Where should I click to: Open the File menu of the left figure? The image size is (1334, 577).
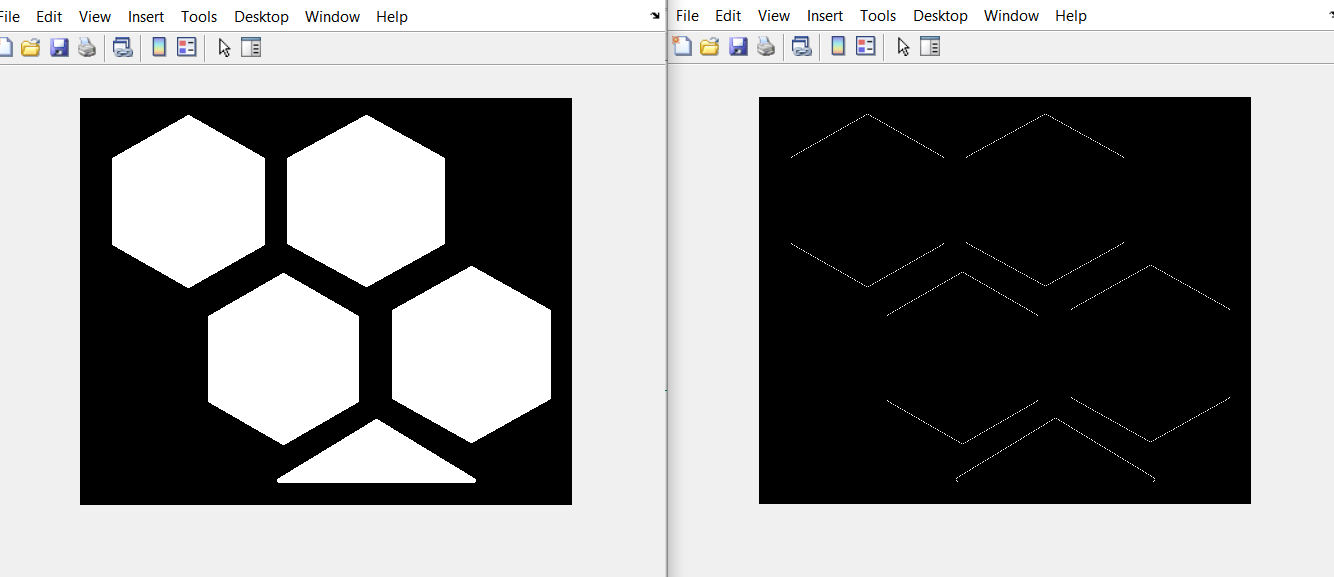tap(9, 16)
